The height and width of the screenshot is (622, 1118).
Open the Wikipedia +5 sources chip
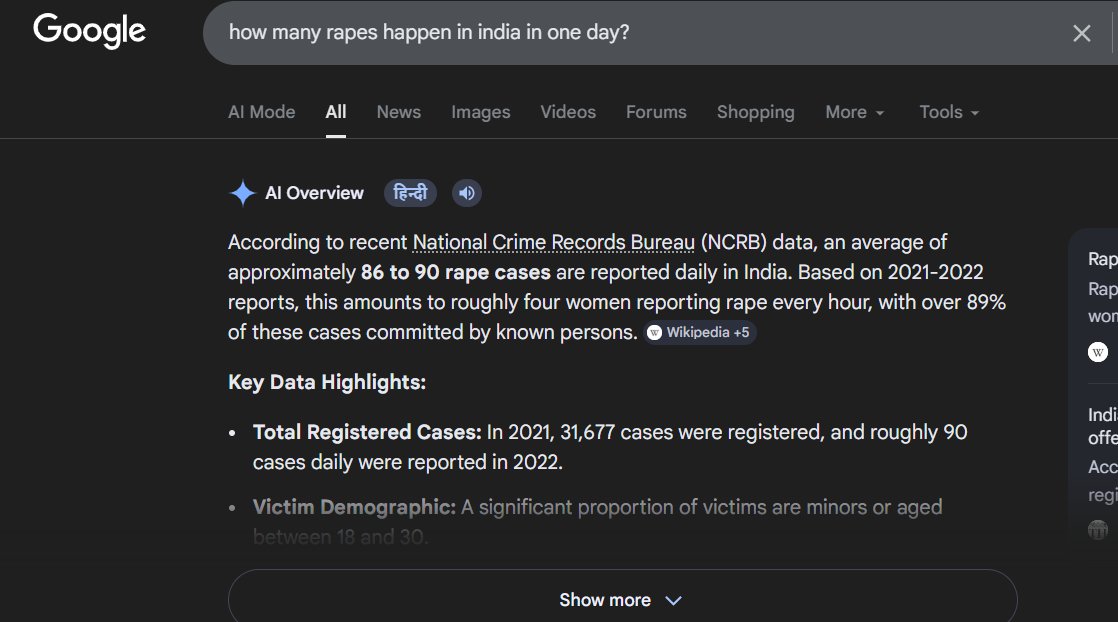pos(699,332)
